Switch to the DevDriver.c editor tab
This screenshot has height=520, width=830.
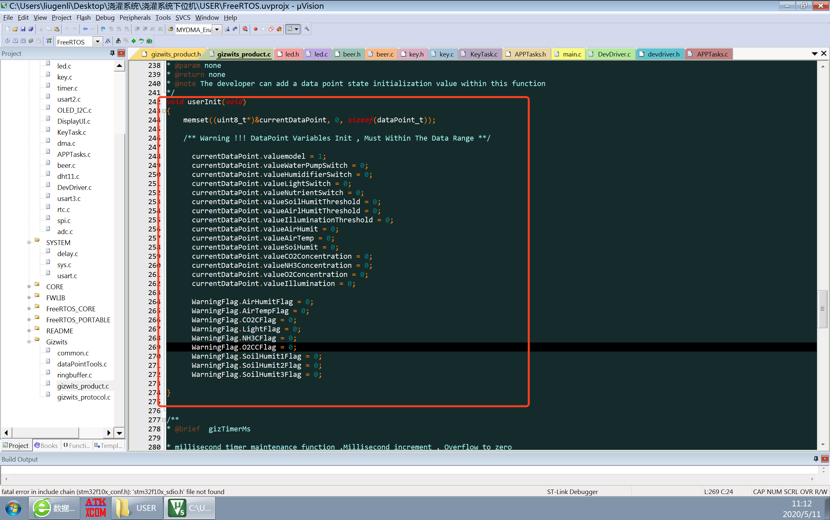609,54
